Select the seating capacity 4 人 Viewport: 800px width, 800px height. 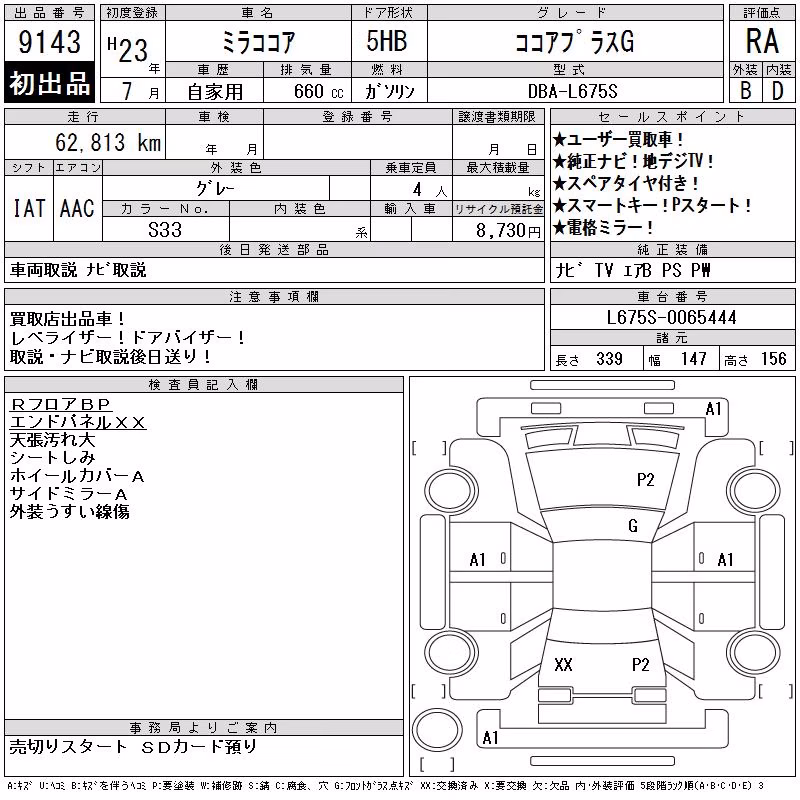coord(430,190)
